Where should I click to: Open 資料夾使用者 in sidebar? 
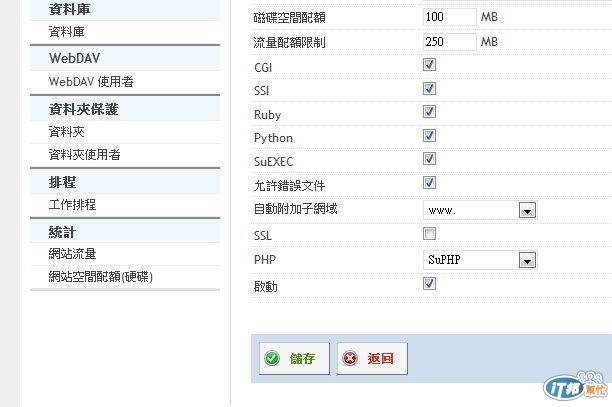84,155
